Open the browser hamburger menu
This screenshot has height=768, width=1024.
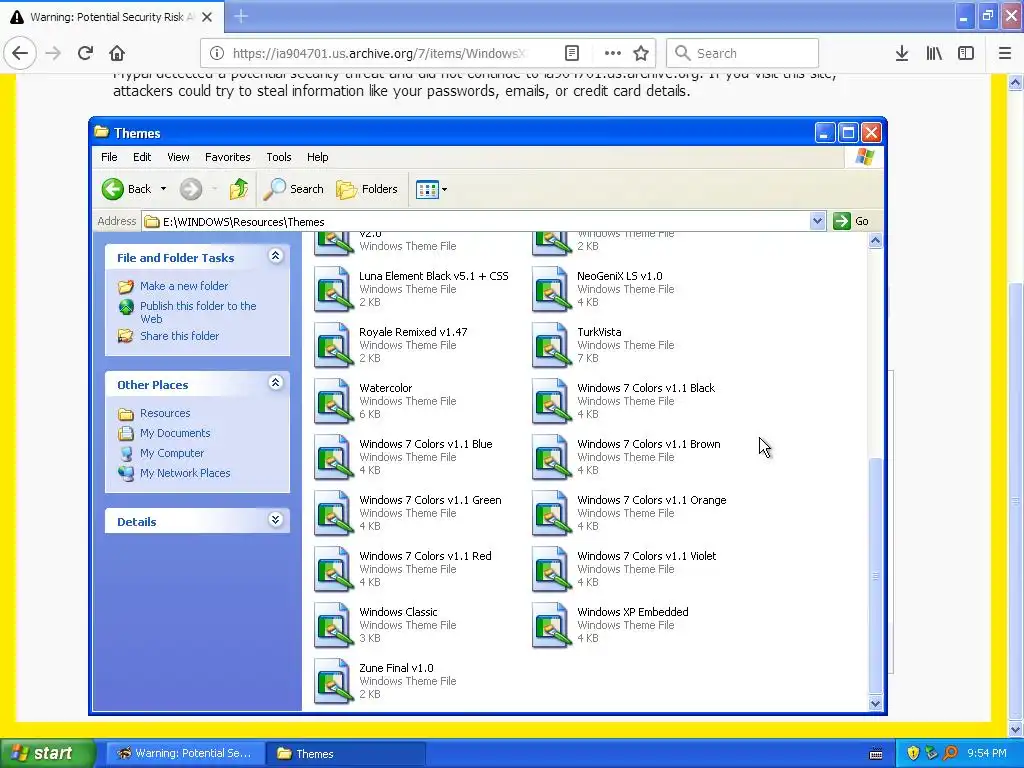1005,53
